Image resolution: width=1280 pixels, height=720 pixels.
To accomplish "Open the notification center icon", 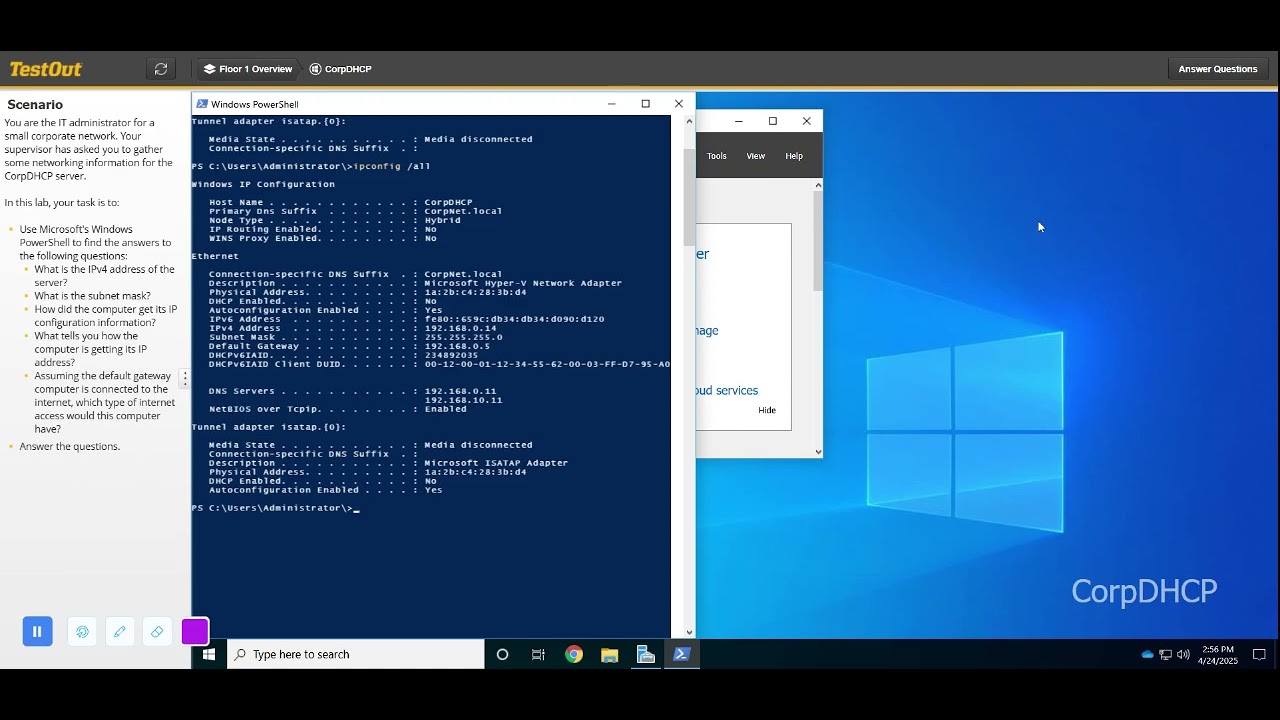I will pos(1259,654).
